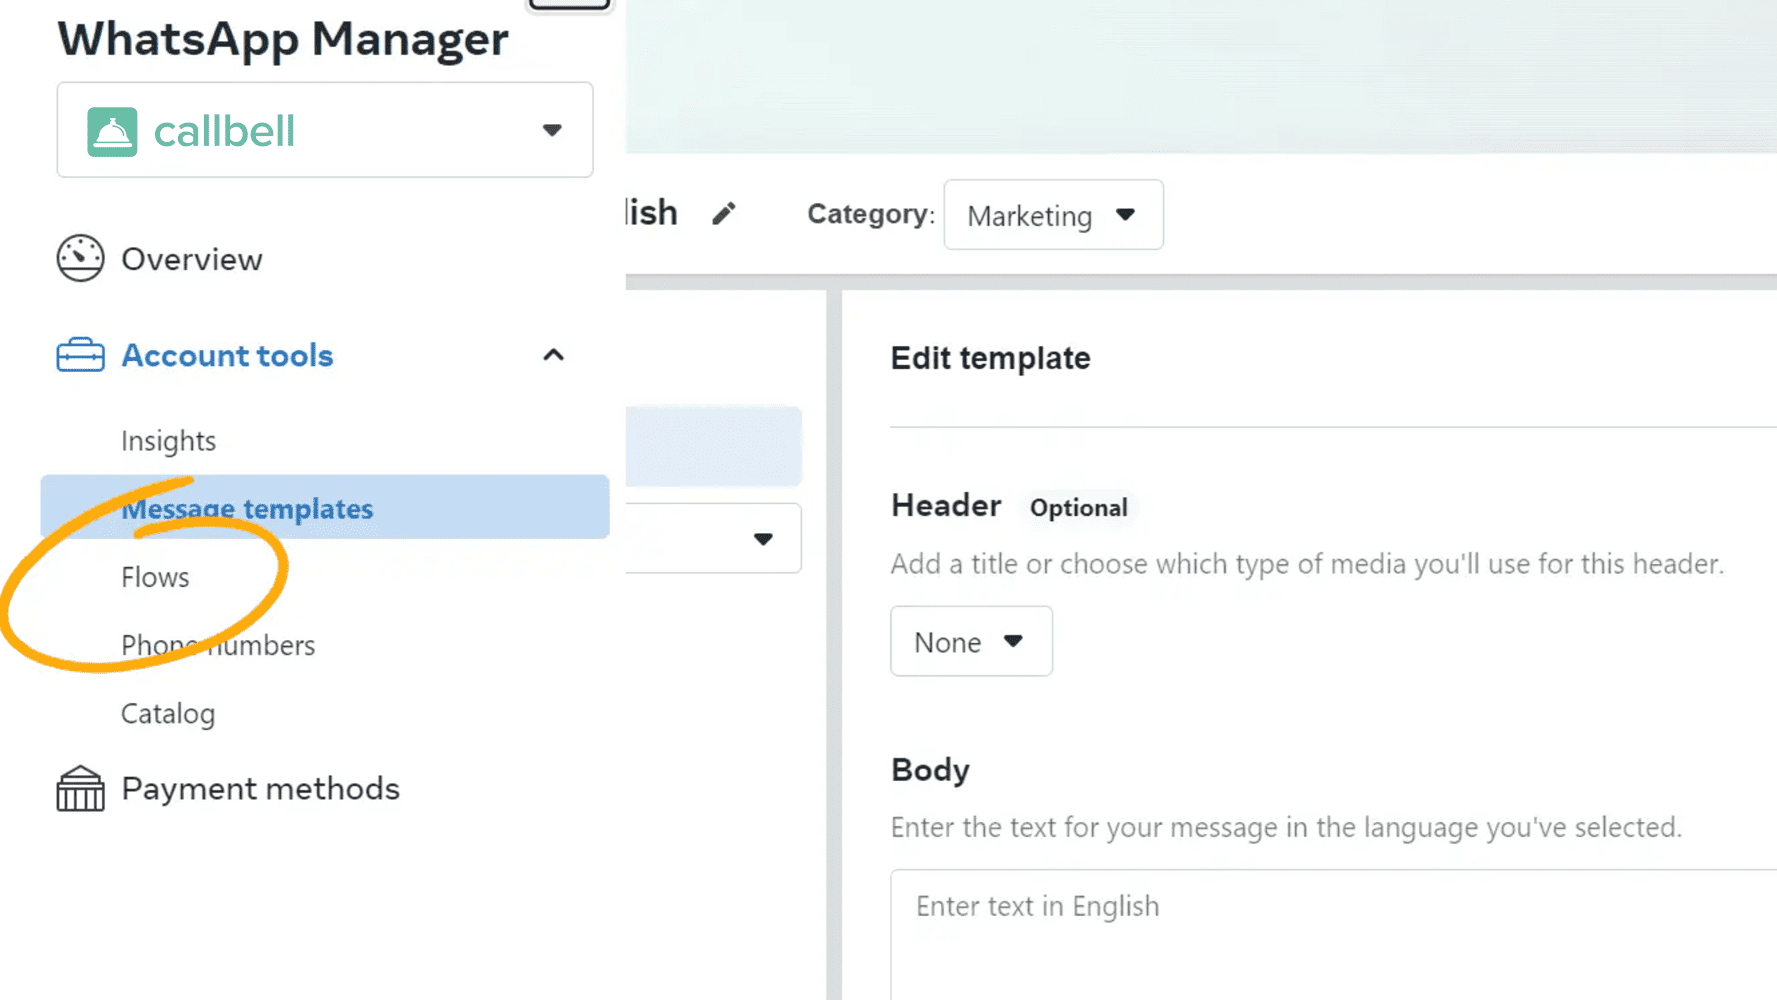This screenshot has height=1000, width=1777.
Task: Open the callbell account selector dropdown
Action: coord(325,130)
